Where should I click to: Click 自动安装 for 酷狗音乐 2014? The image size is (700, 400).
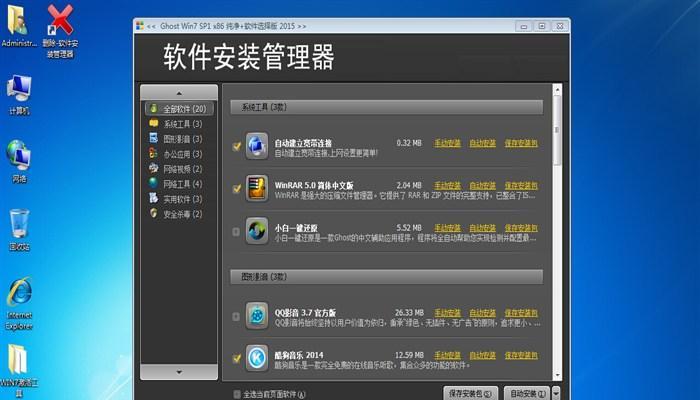483,355
